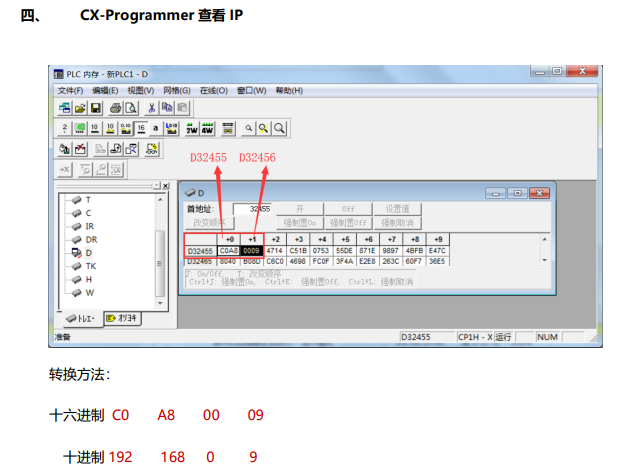Image resolution: width=634 pixels, height=471 pixels.
Task: Open the 窗口(W) menu
Action: pyautogui.click(x=251, y=91)
